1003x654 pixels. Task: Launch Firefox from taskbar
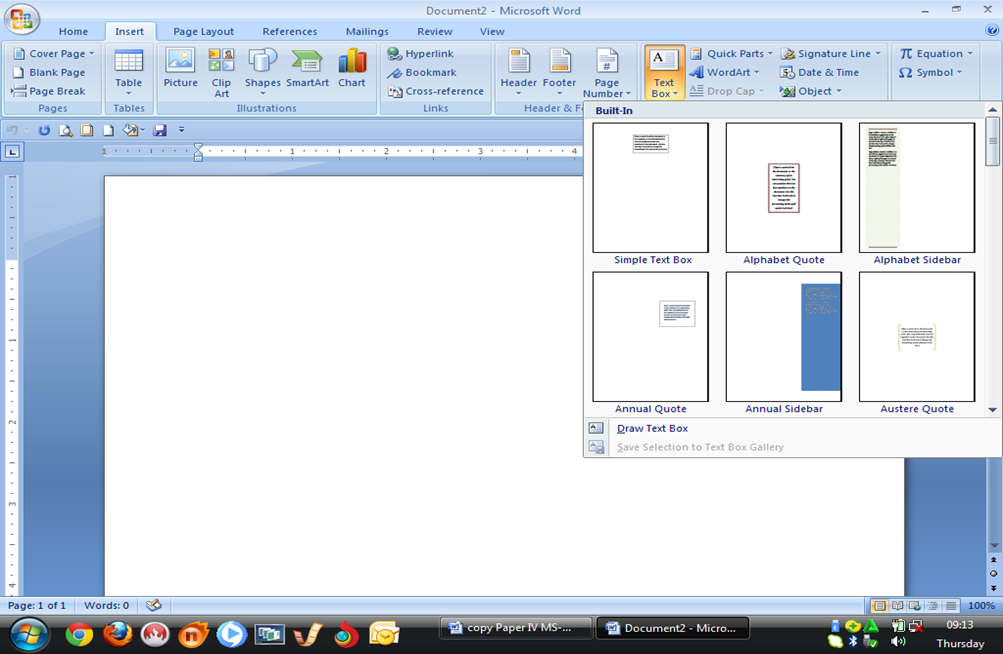click(118, 635)
